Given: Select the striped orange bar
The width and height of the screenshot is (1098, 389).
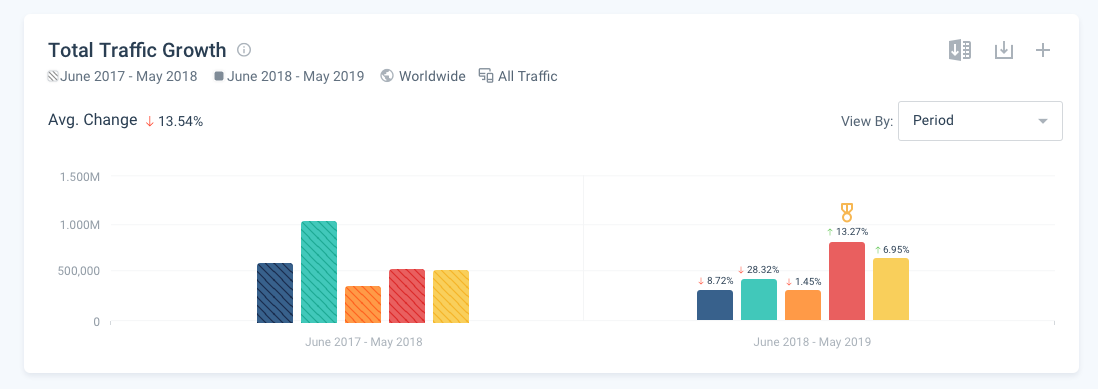Looking at the screenshot, I should (363, 304).
